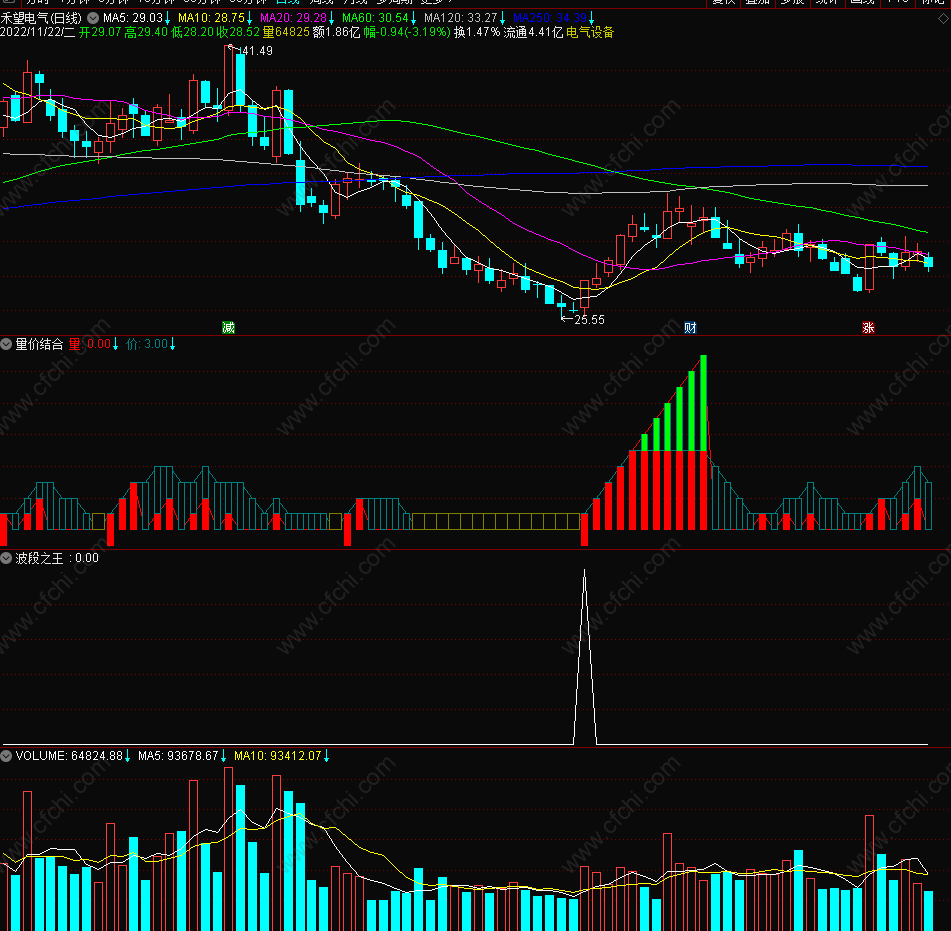Click the arrow beside volume MA10: 93412.07
This screenshot has height=931, width=951.
coord(326,756)
